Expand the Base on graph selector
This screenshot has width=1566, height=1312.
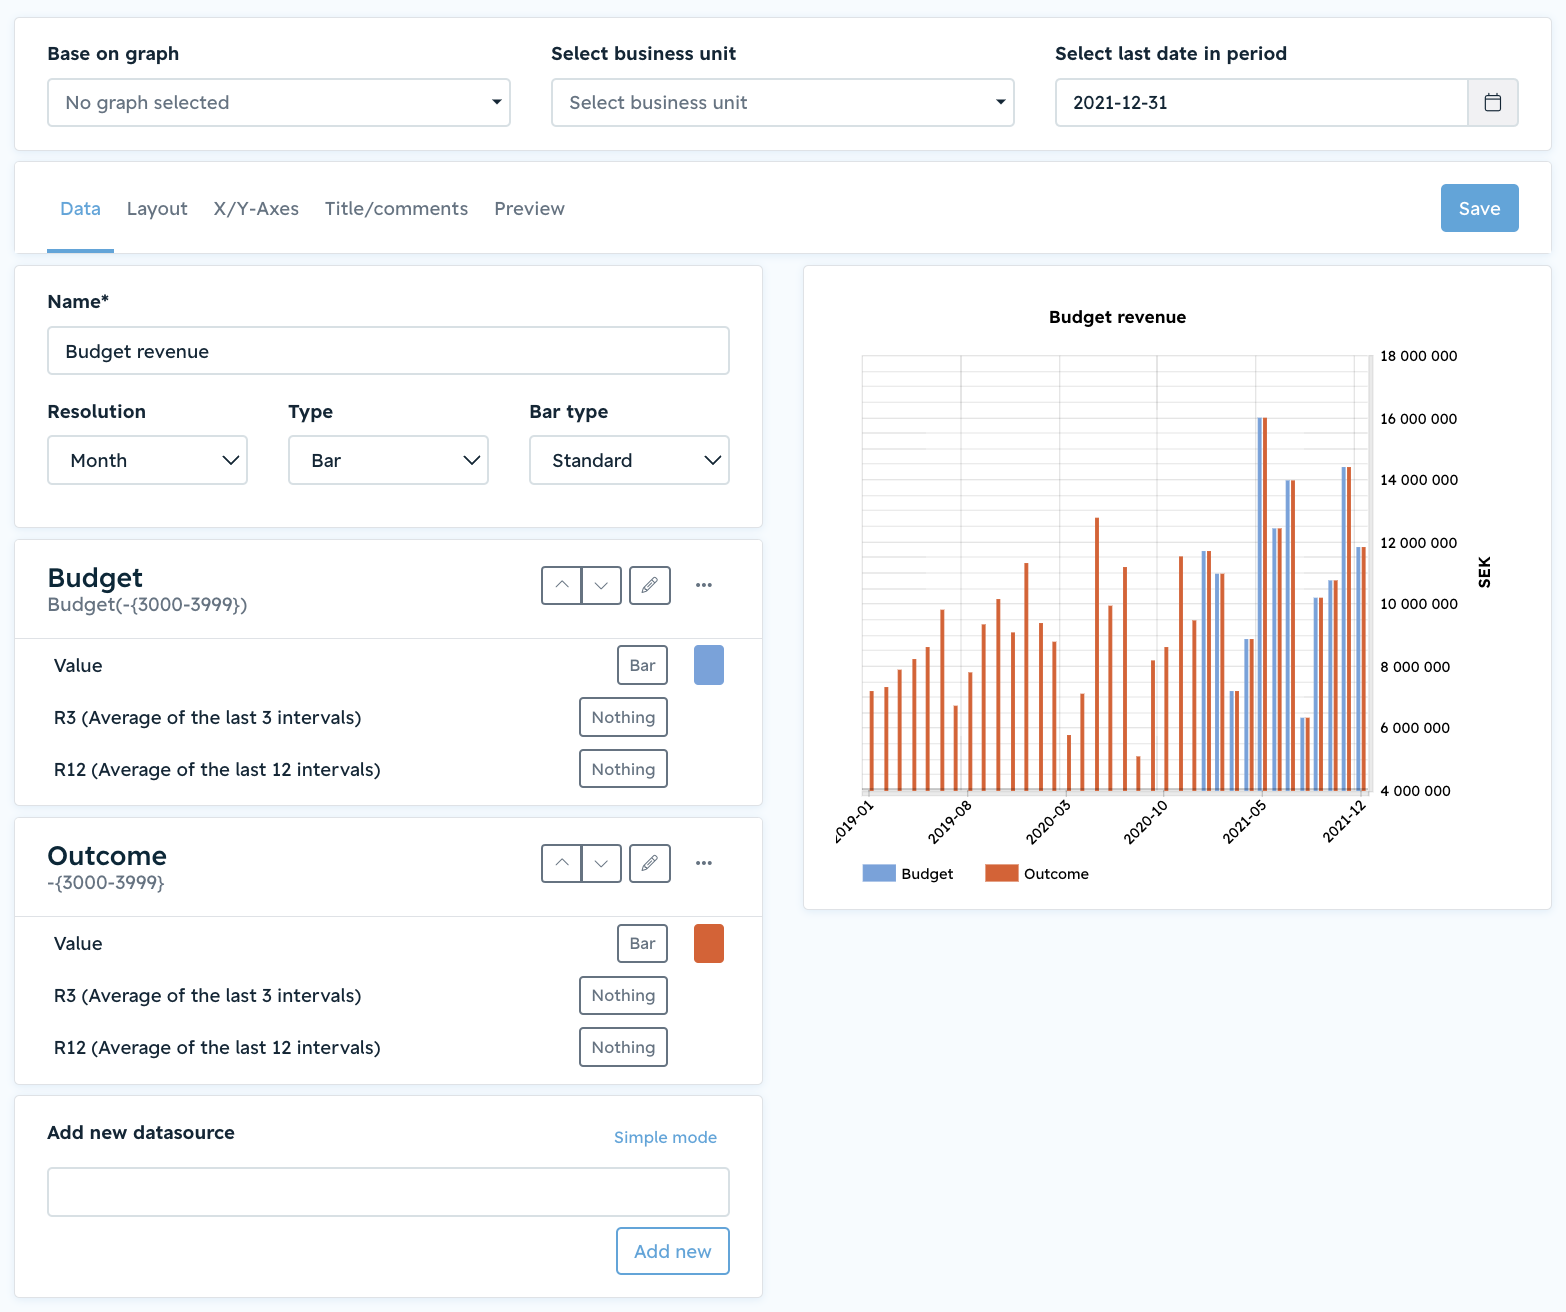point(279,102)
